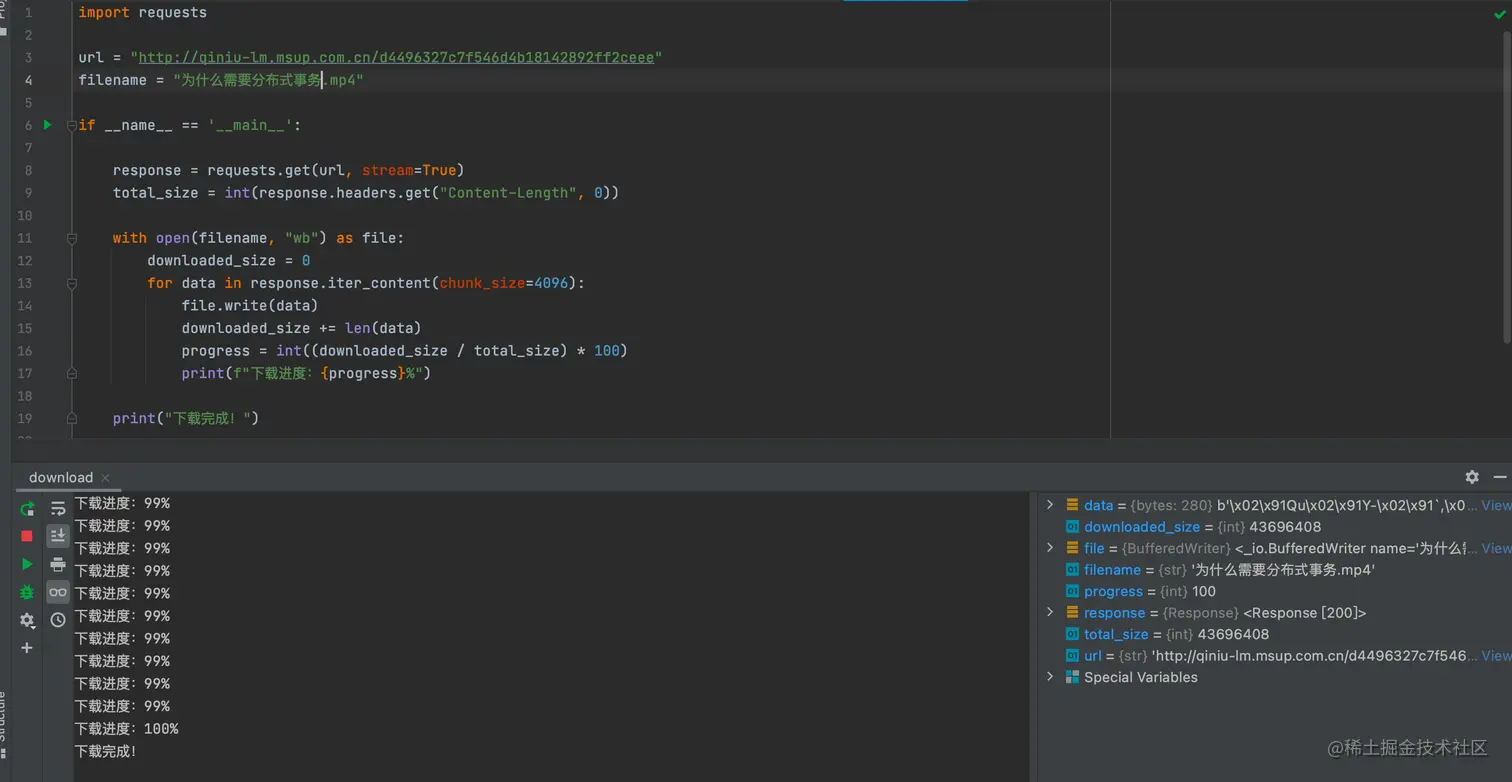The image size is (1512, 782).
Task: Stop the running process with red square
Action: pyautogui.click(x=27, y=536)
